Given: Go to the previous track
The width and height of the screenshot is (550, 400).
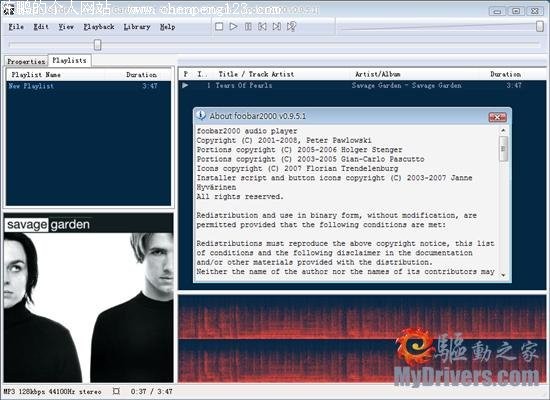Looking at the screenshot, I should [x=262, y=26].
